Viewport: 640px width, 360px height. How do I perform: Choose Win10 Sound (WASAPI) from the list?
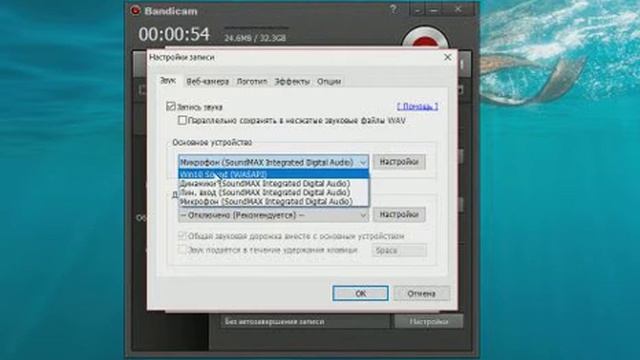[273, 174]
